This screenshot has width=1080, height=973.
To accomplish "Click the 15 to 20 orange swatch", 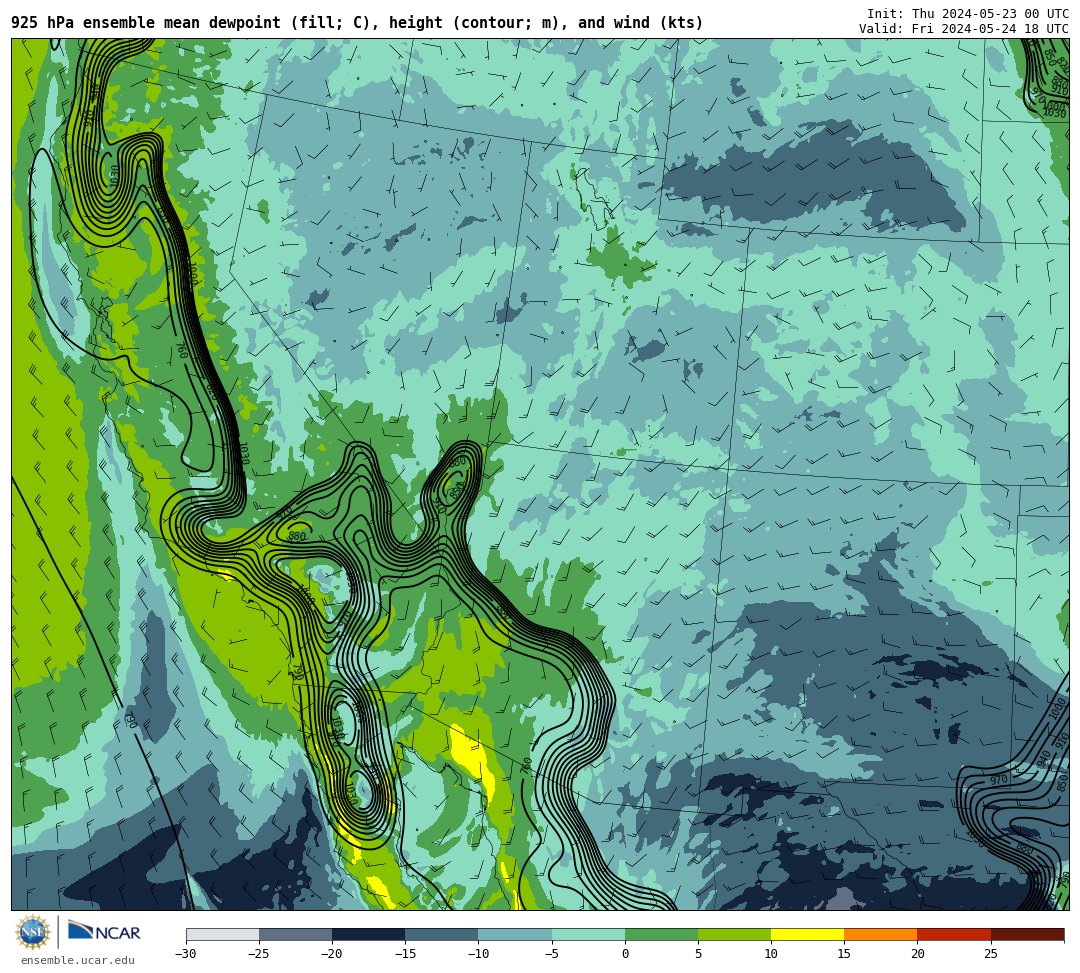I will pos(881,934).
